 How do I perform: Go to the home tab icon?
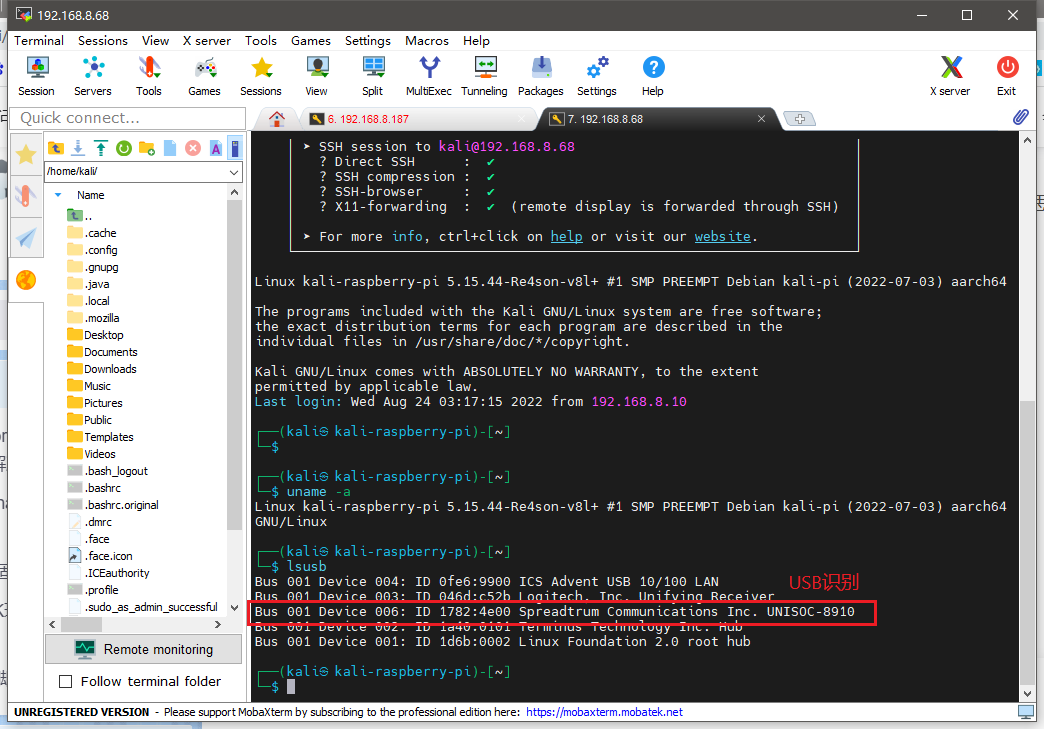click(x=277, y=119)
